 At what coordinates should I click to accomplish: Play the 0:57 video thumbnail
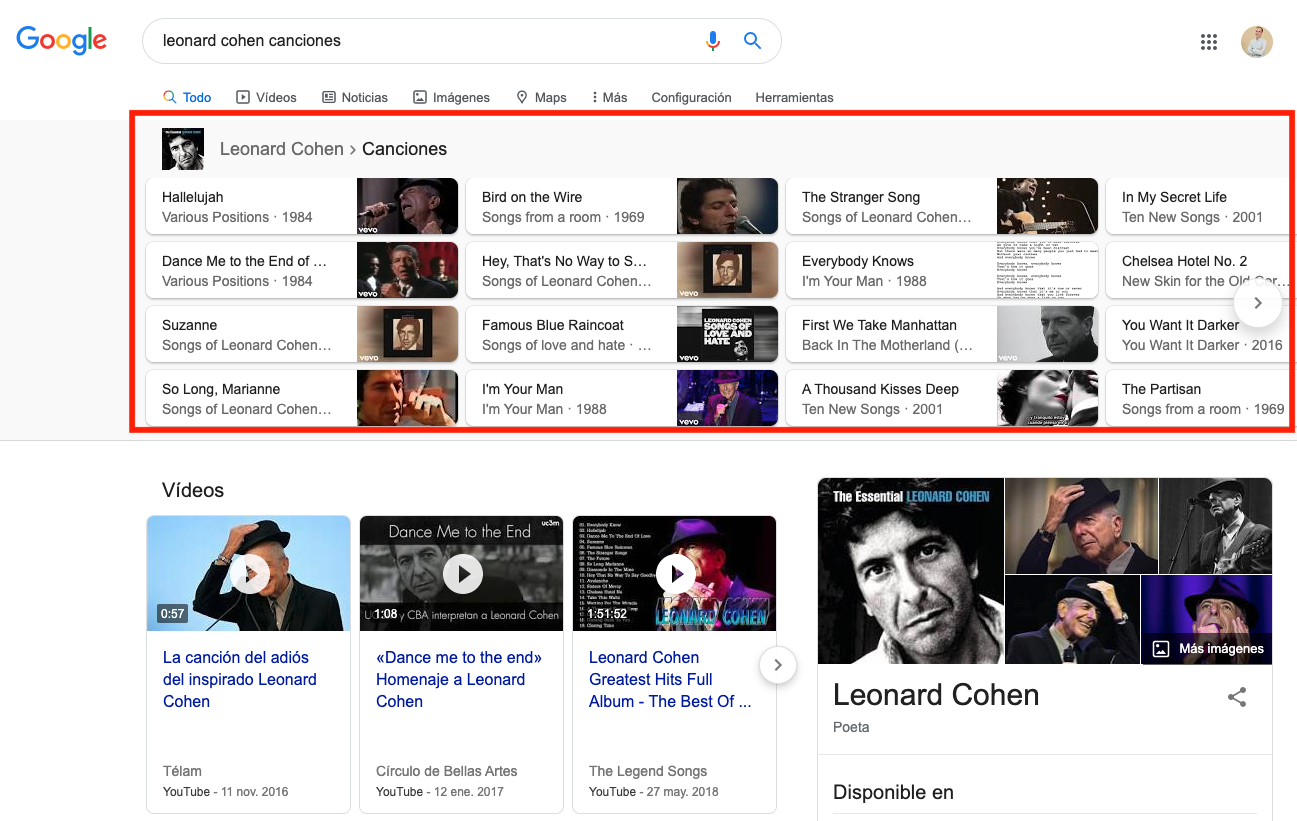(248, 573)
